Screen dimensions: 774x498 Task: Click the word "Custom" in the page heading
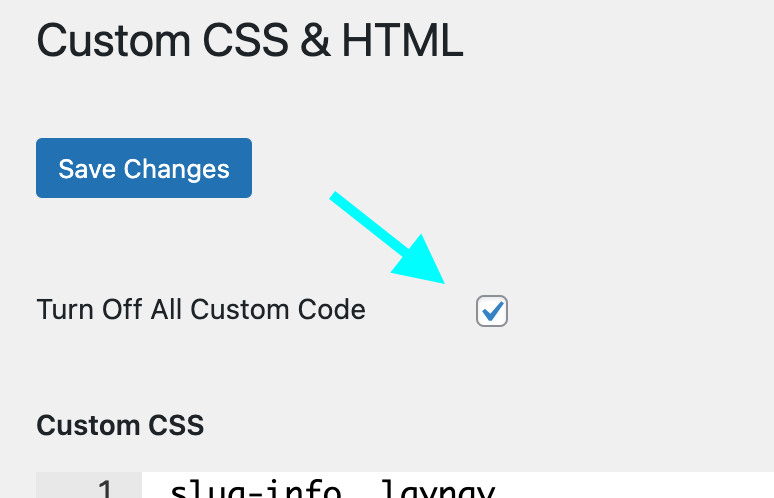(x=111, y=41)
